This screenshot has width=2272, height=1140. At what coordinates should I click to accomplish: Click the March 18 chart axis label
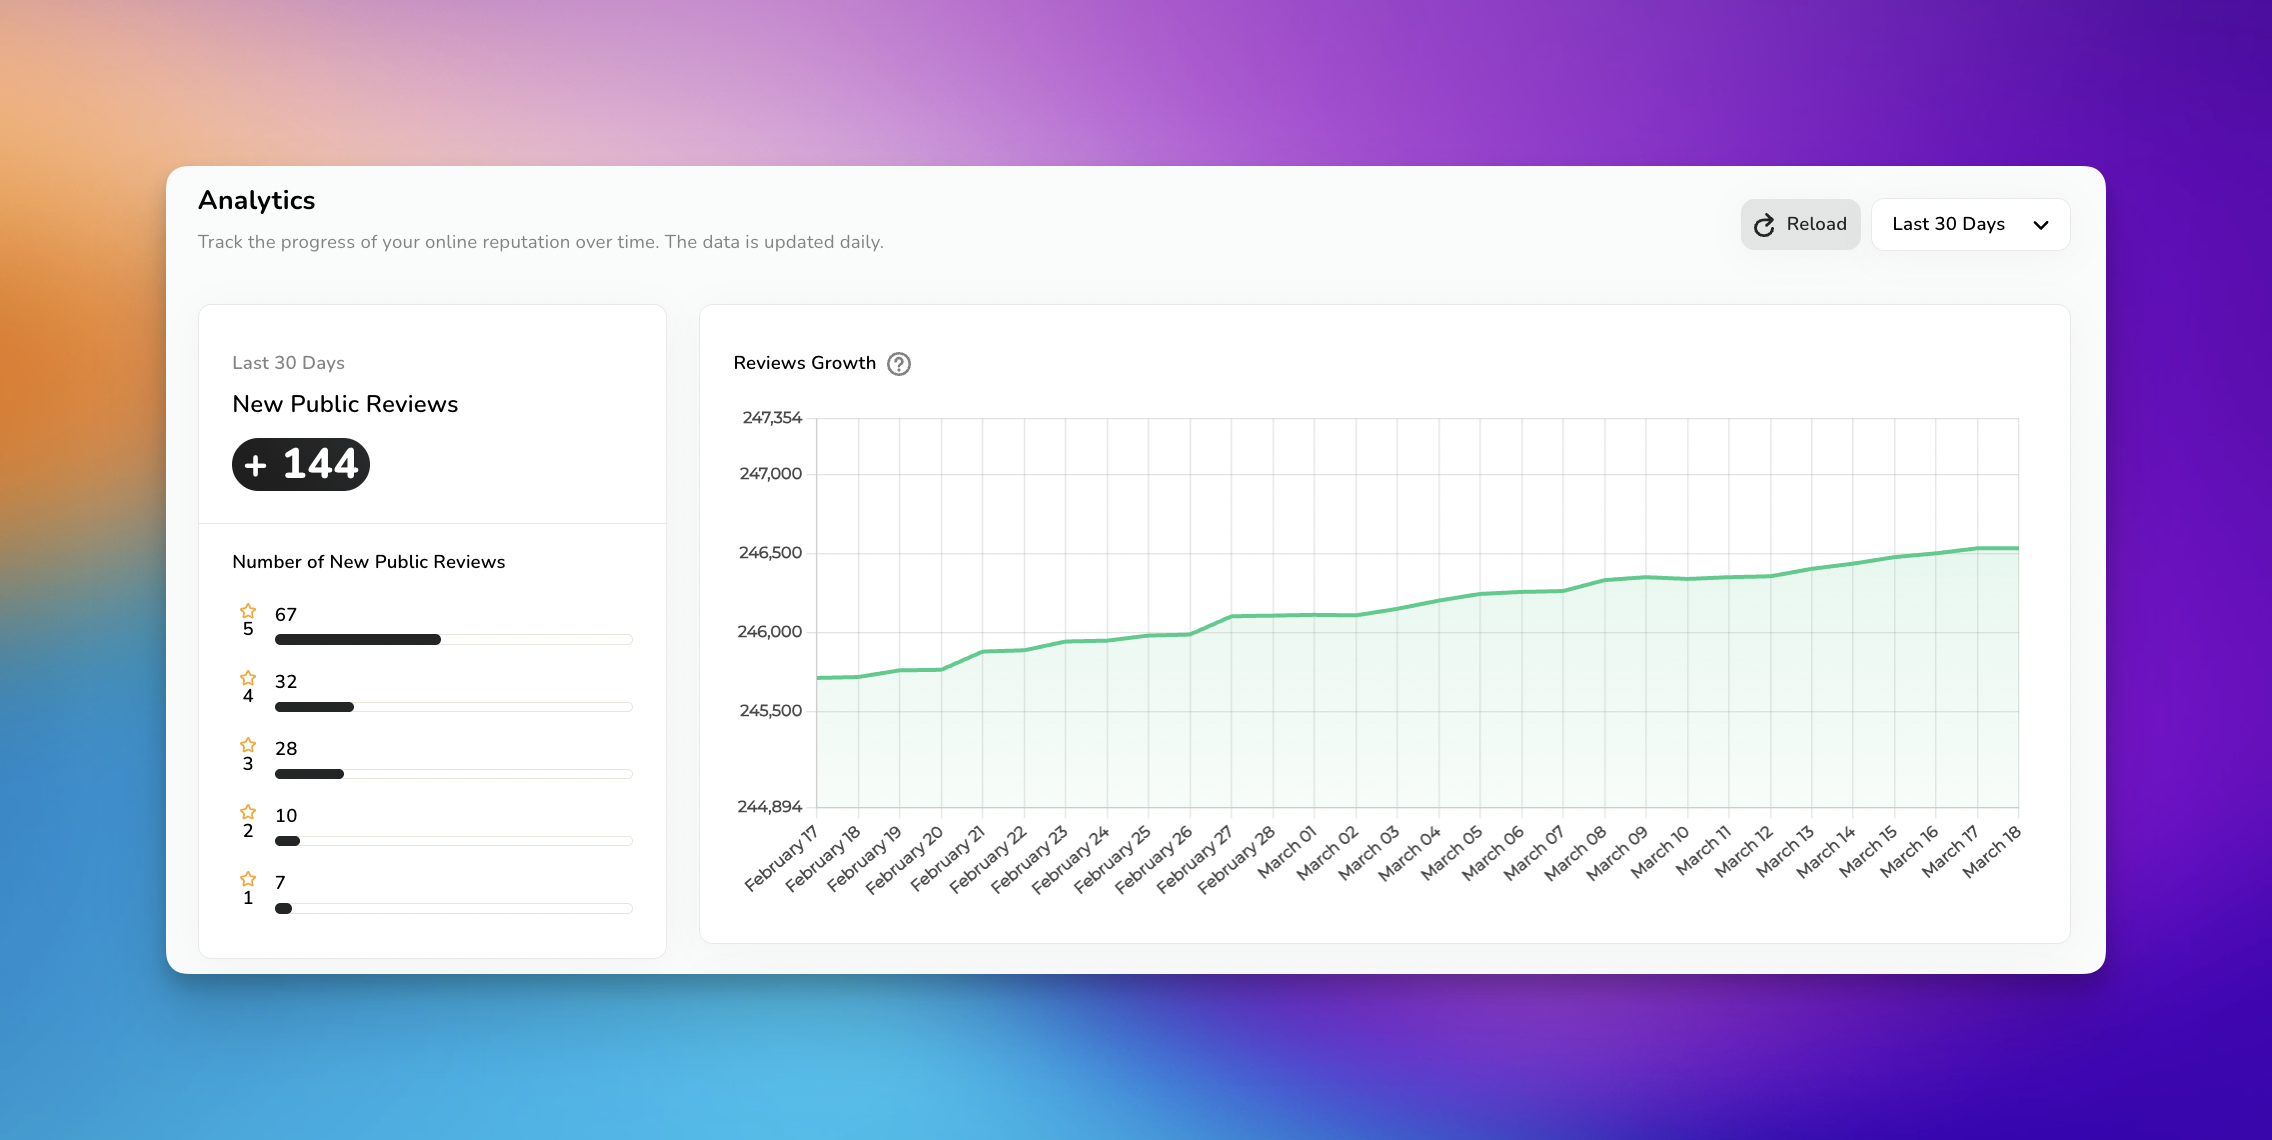(1992, 852)
